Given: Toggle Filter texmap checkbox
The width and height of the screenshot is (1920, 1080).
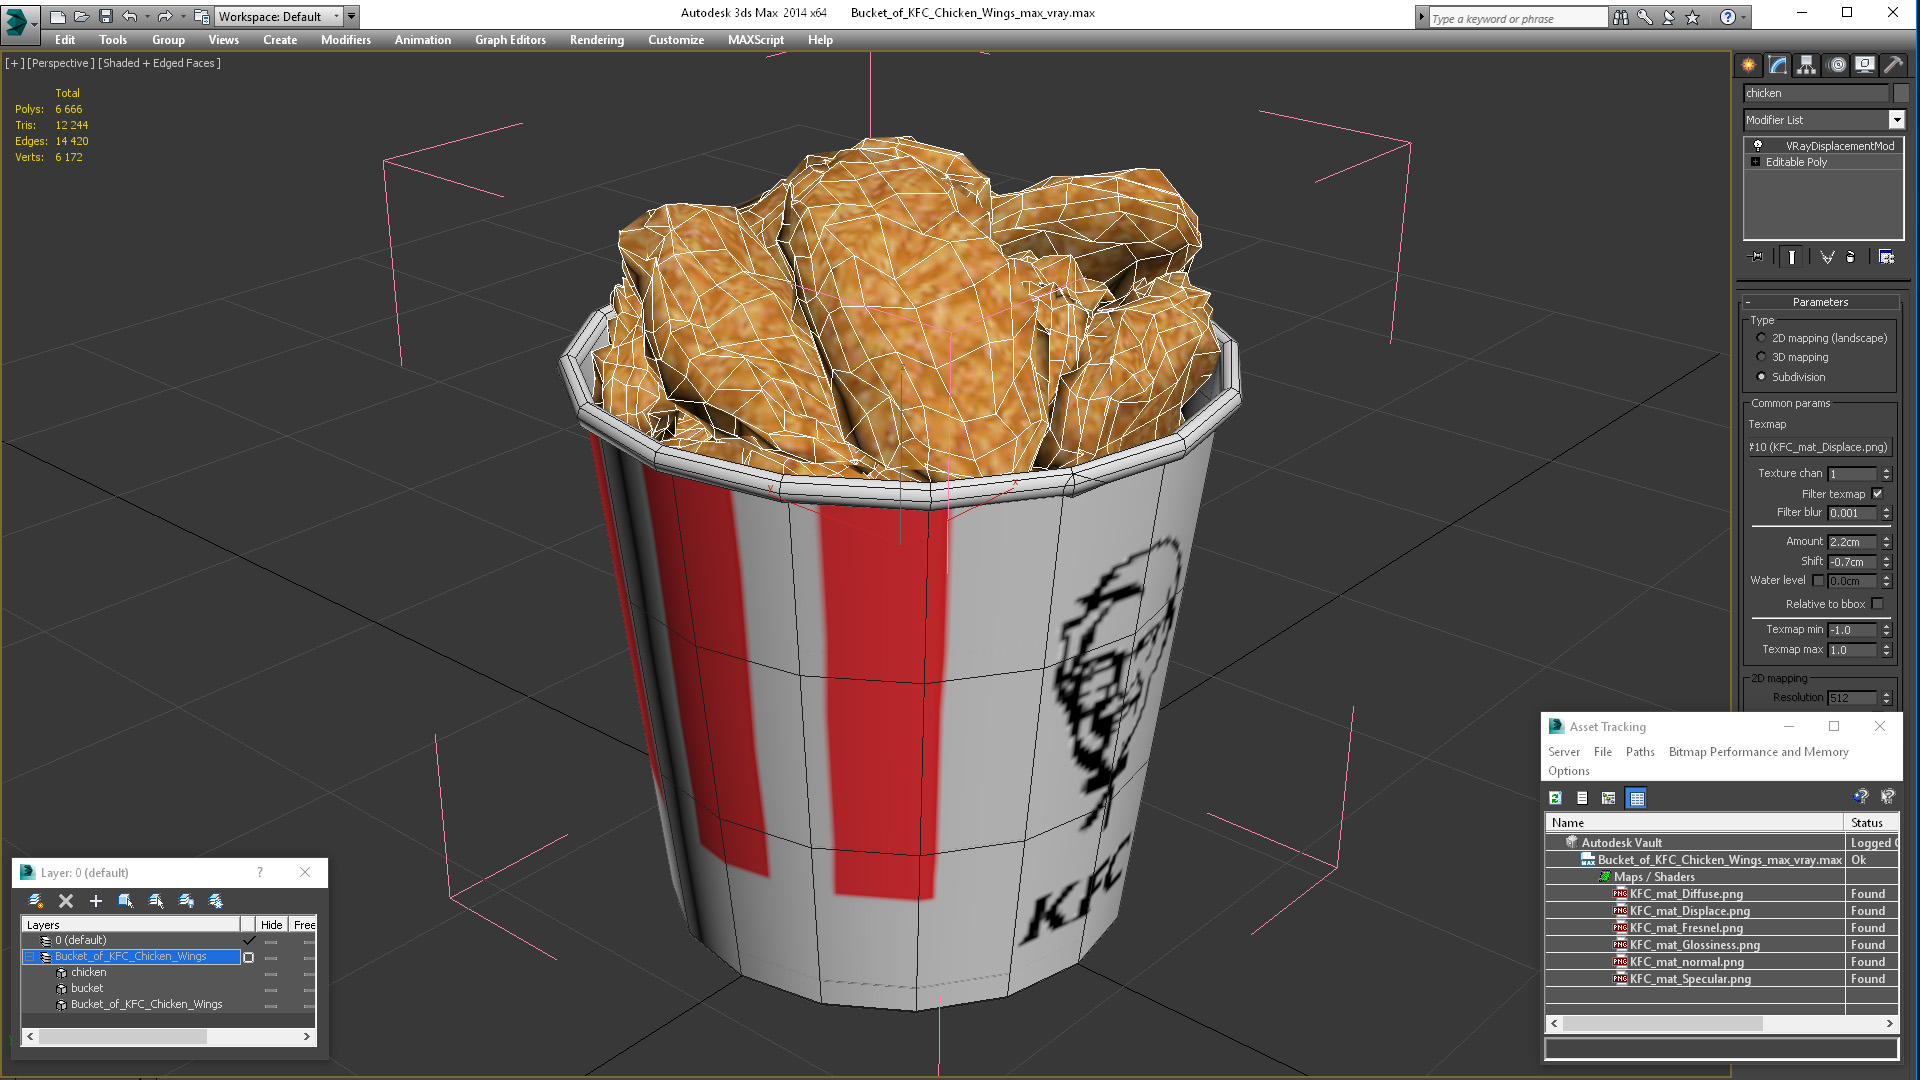Looking at the screenshot, I should coord(1877,493).
